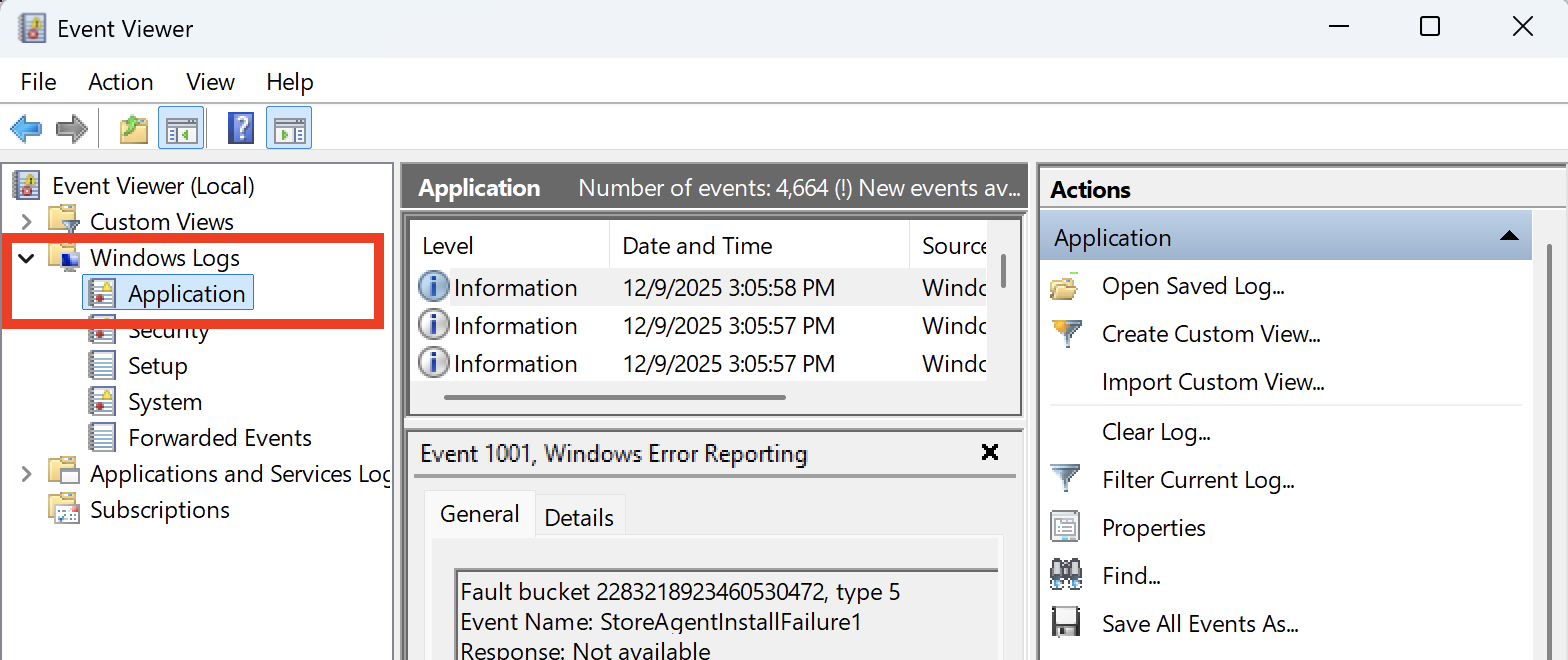Click the binoculars Find icon
1568x660 pixels.
pyautogui.click(x=1067, y=576)
